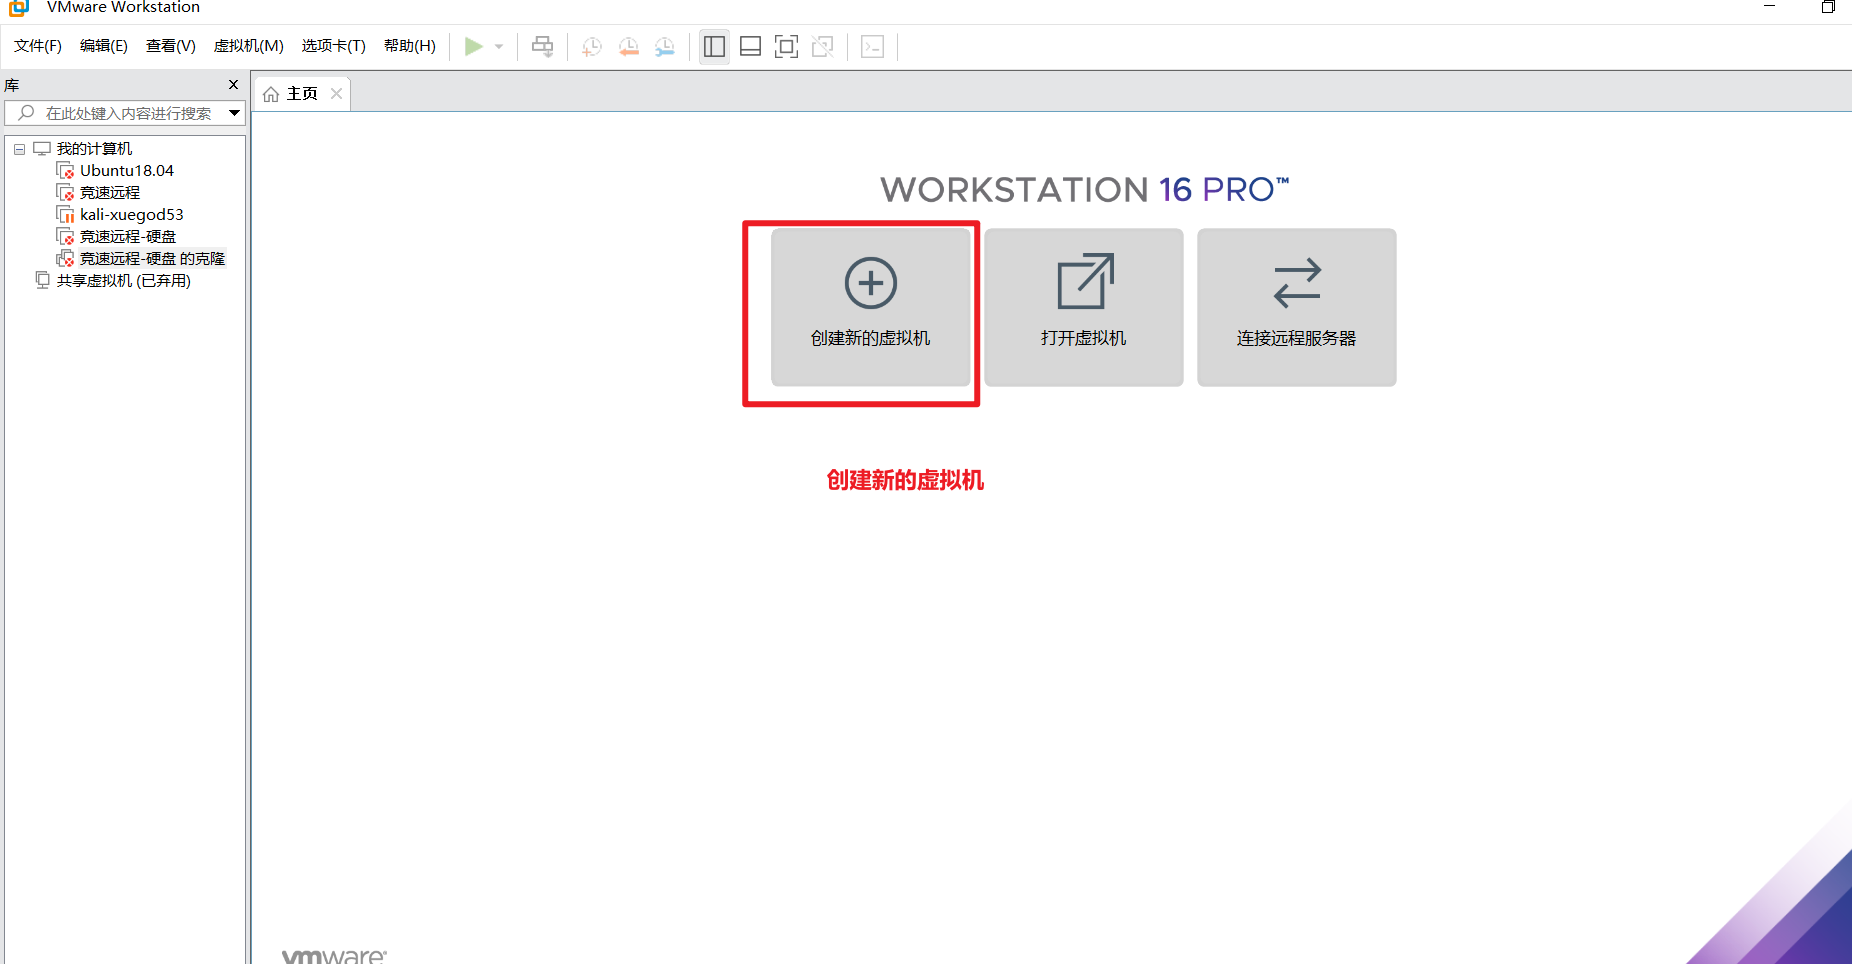1852x964 pixels.
Task: Send Ctrl+Alt+Del using the toolbar icon
Action: click(x=543, y=46)
